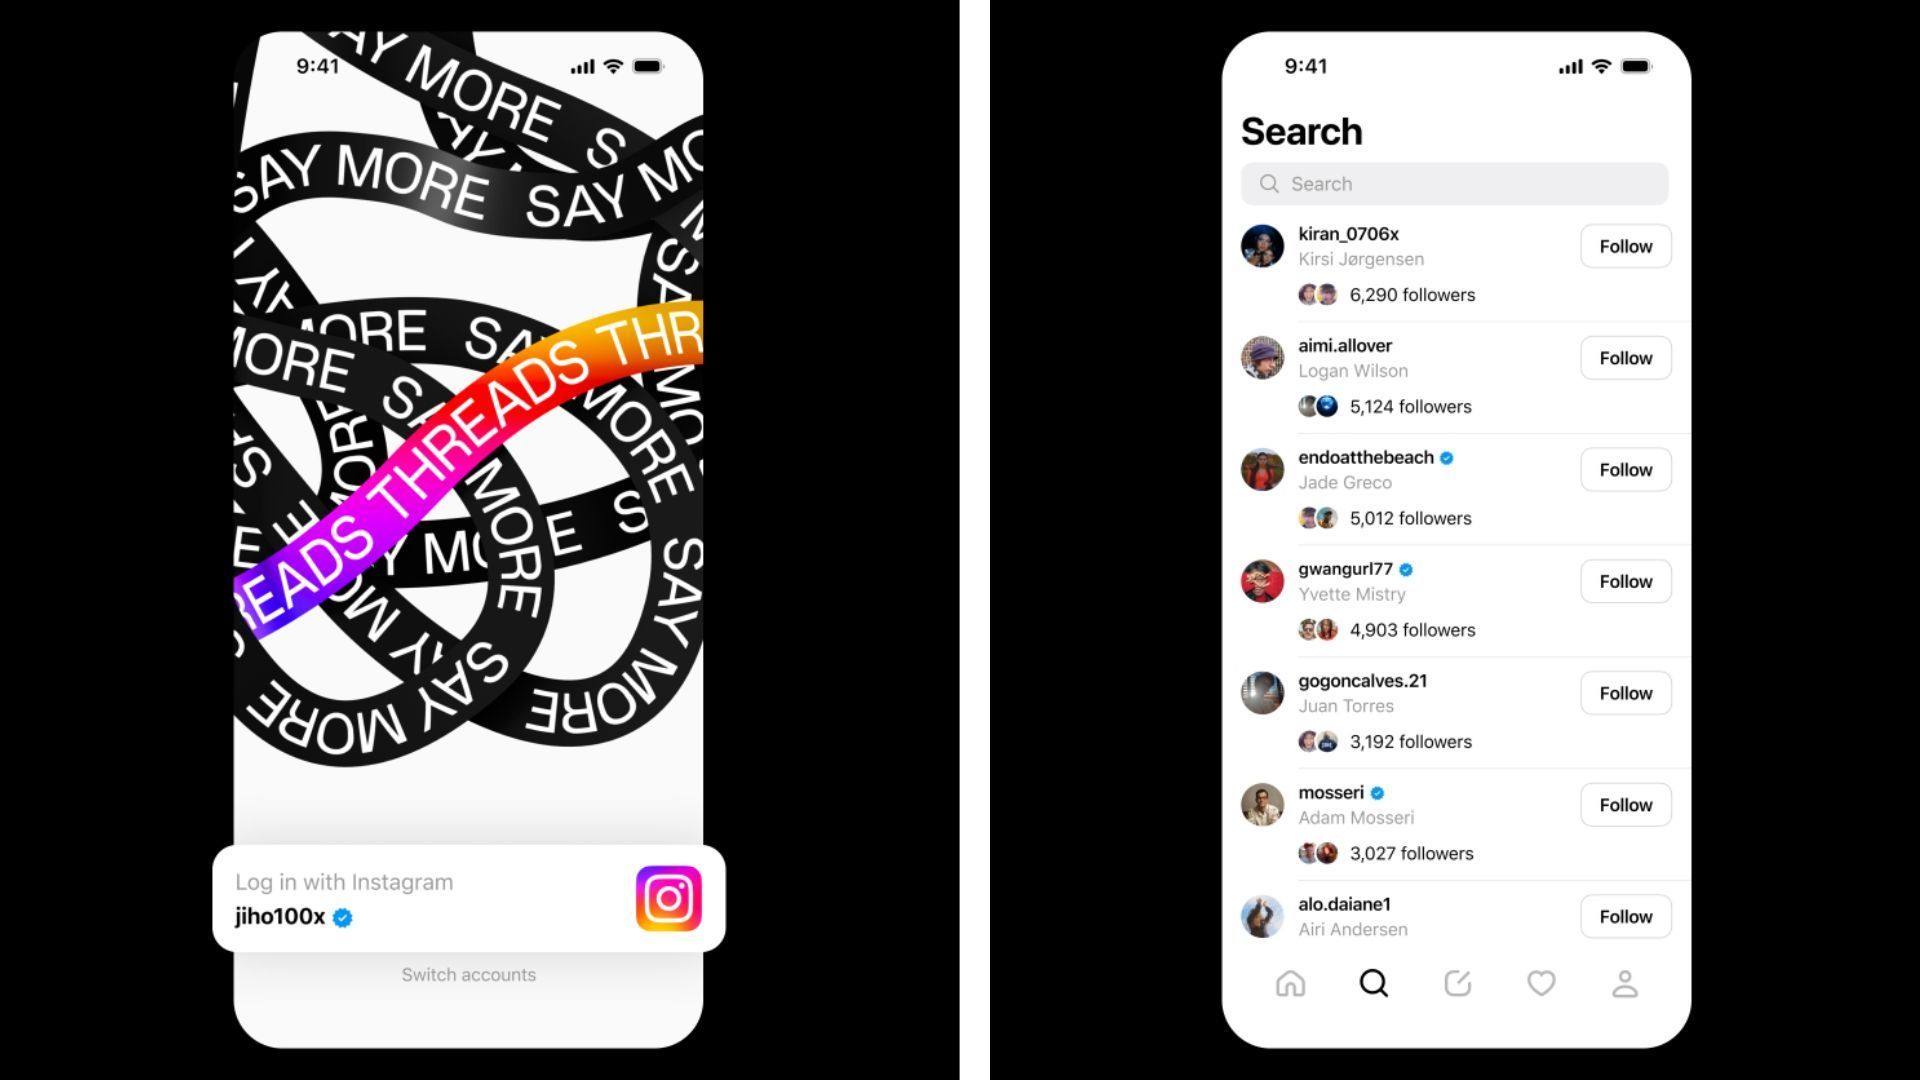Follow aimi.allover account
The width and height of the screenshot is (1920, 1080).
pos(1623,357)
